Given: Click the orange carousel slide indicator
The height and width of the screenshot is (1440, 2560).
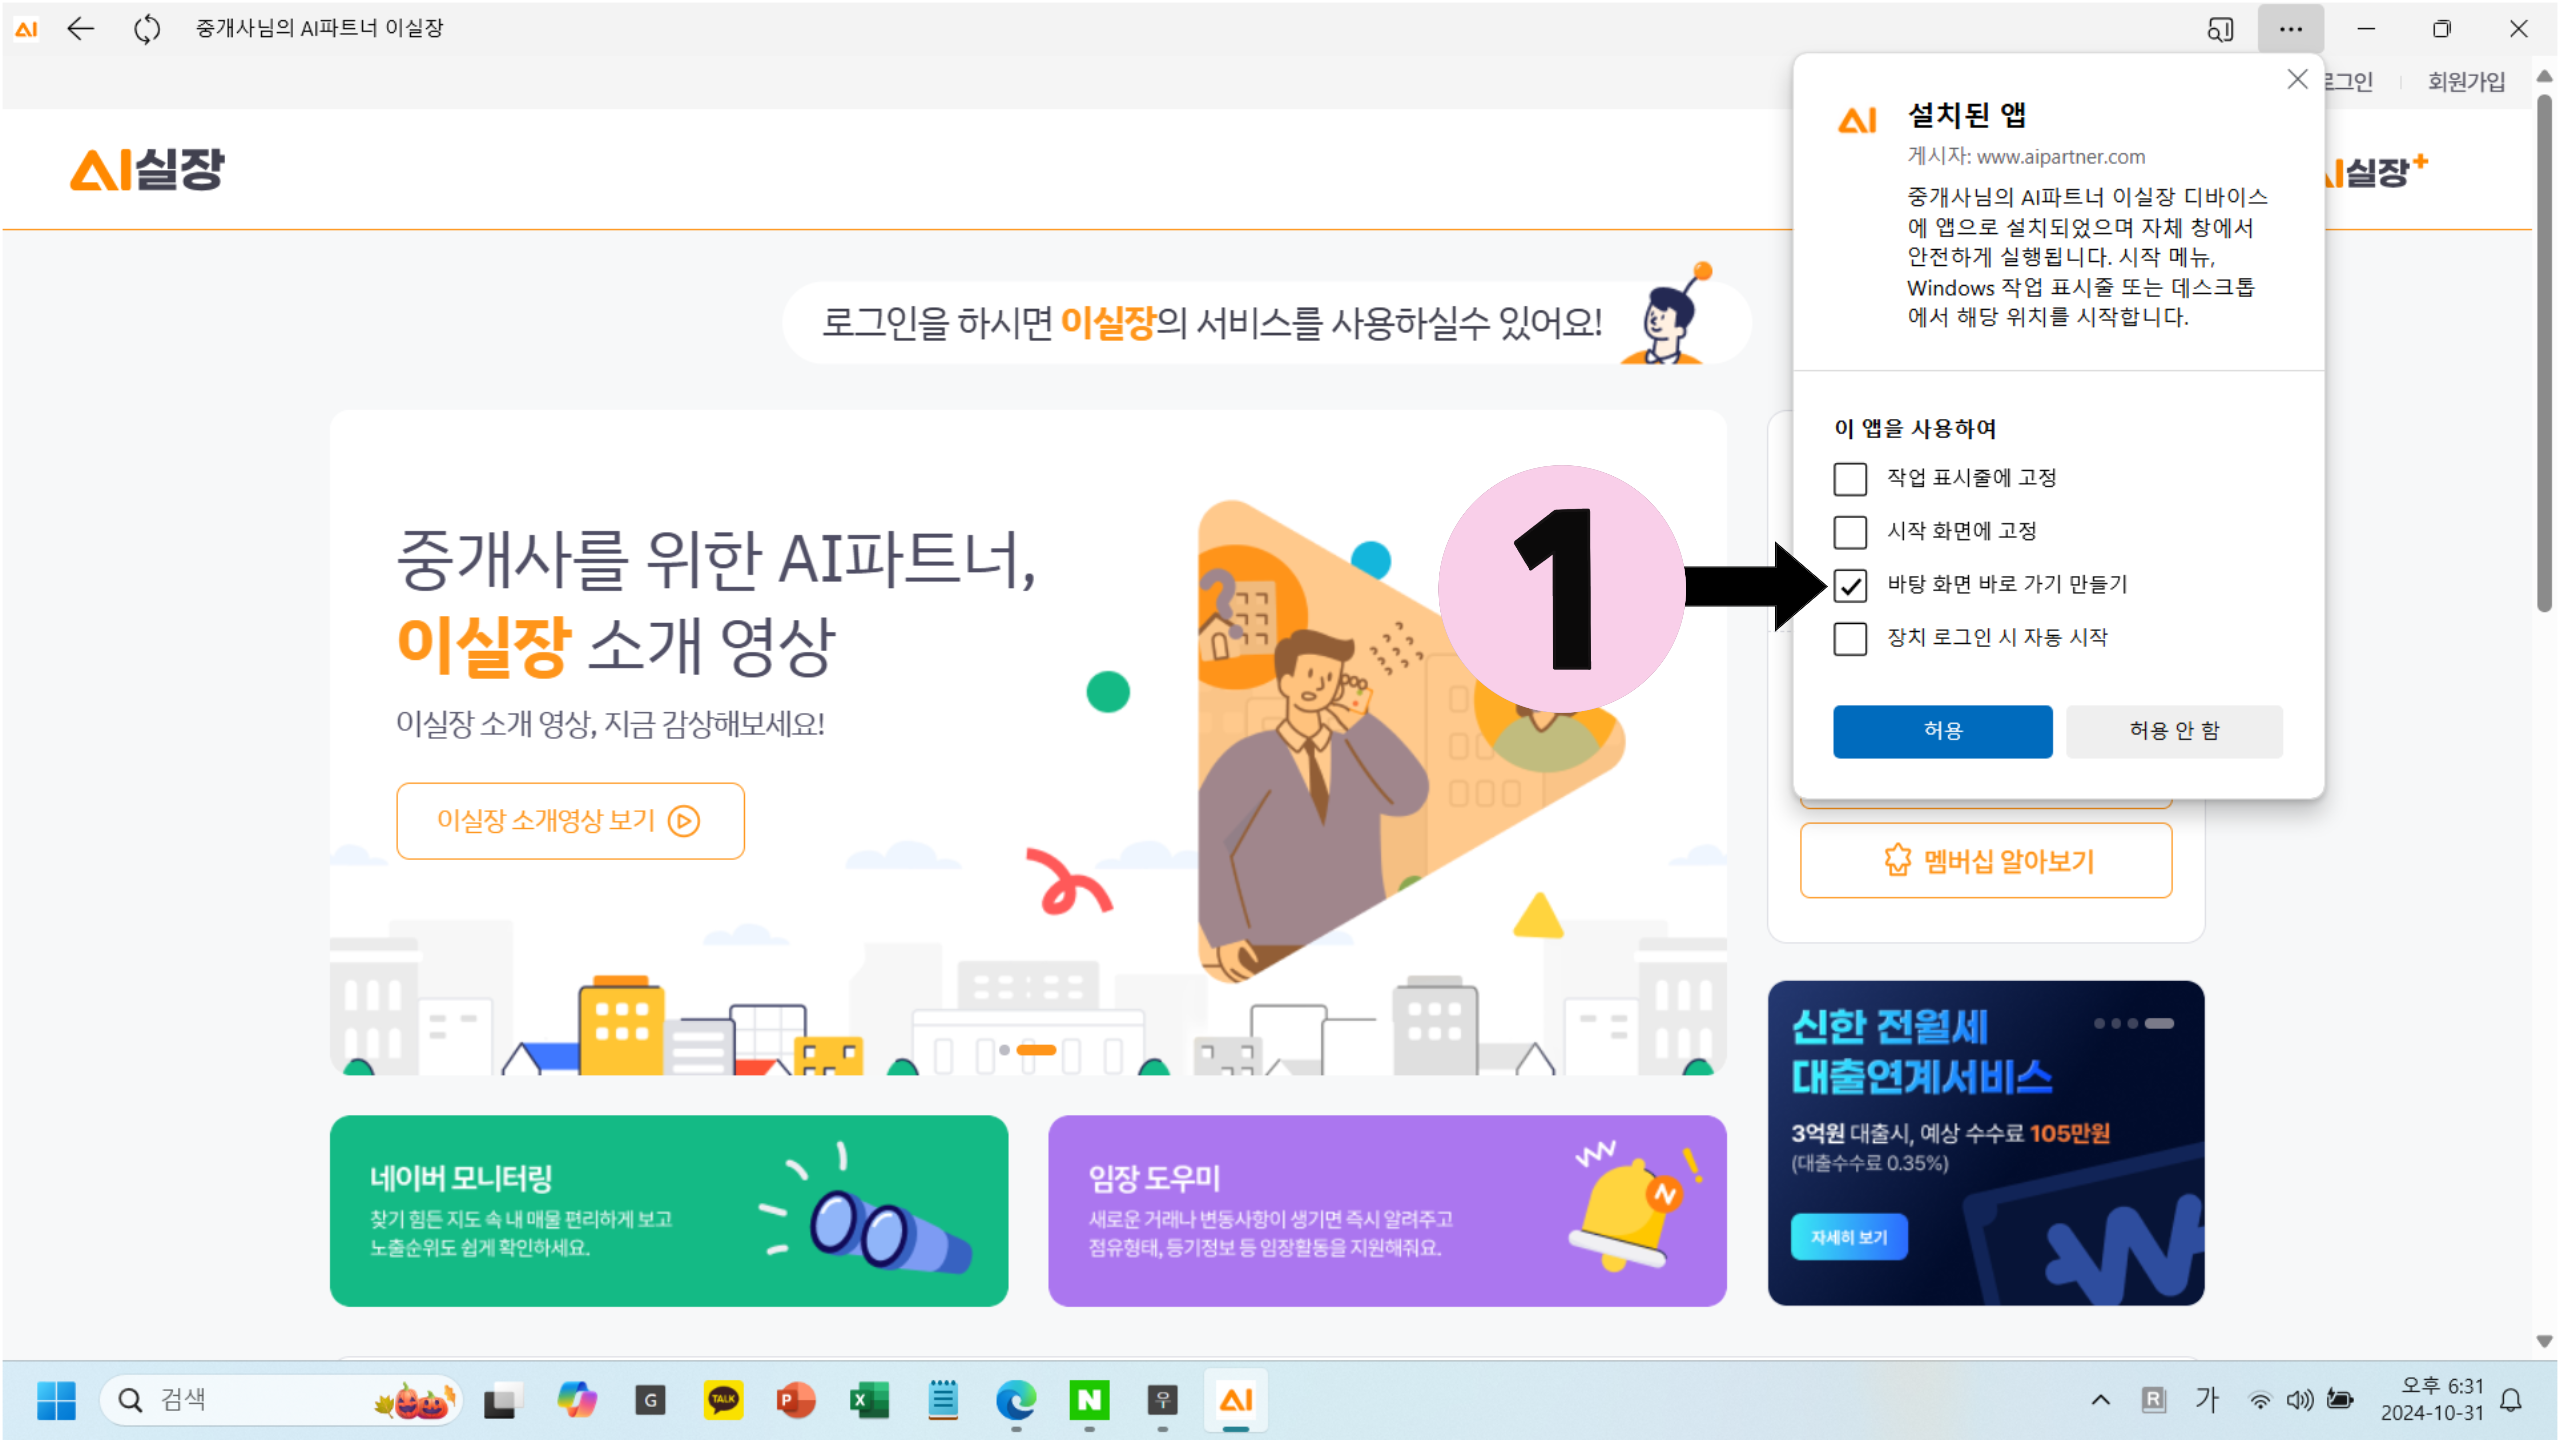Looking at the screenshot, I should 1036,1050.
